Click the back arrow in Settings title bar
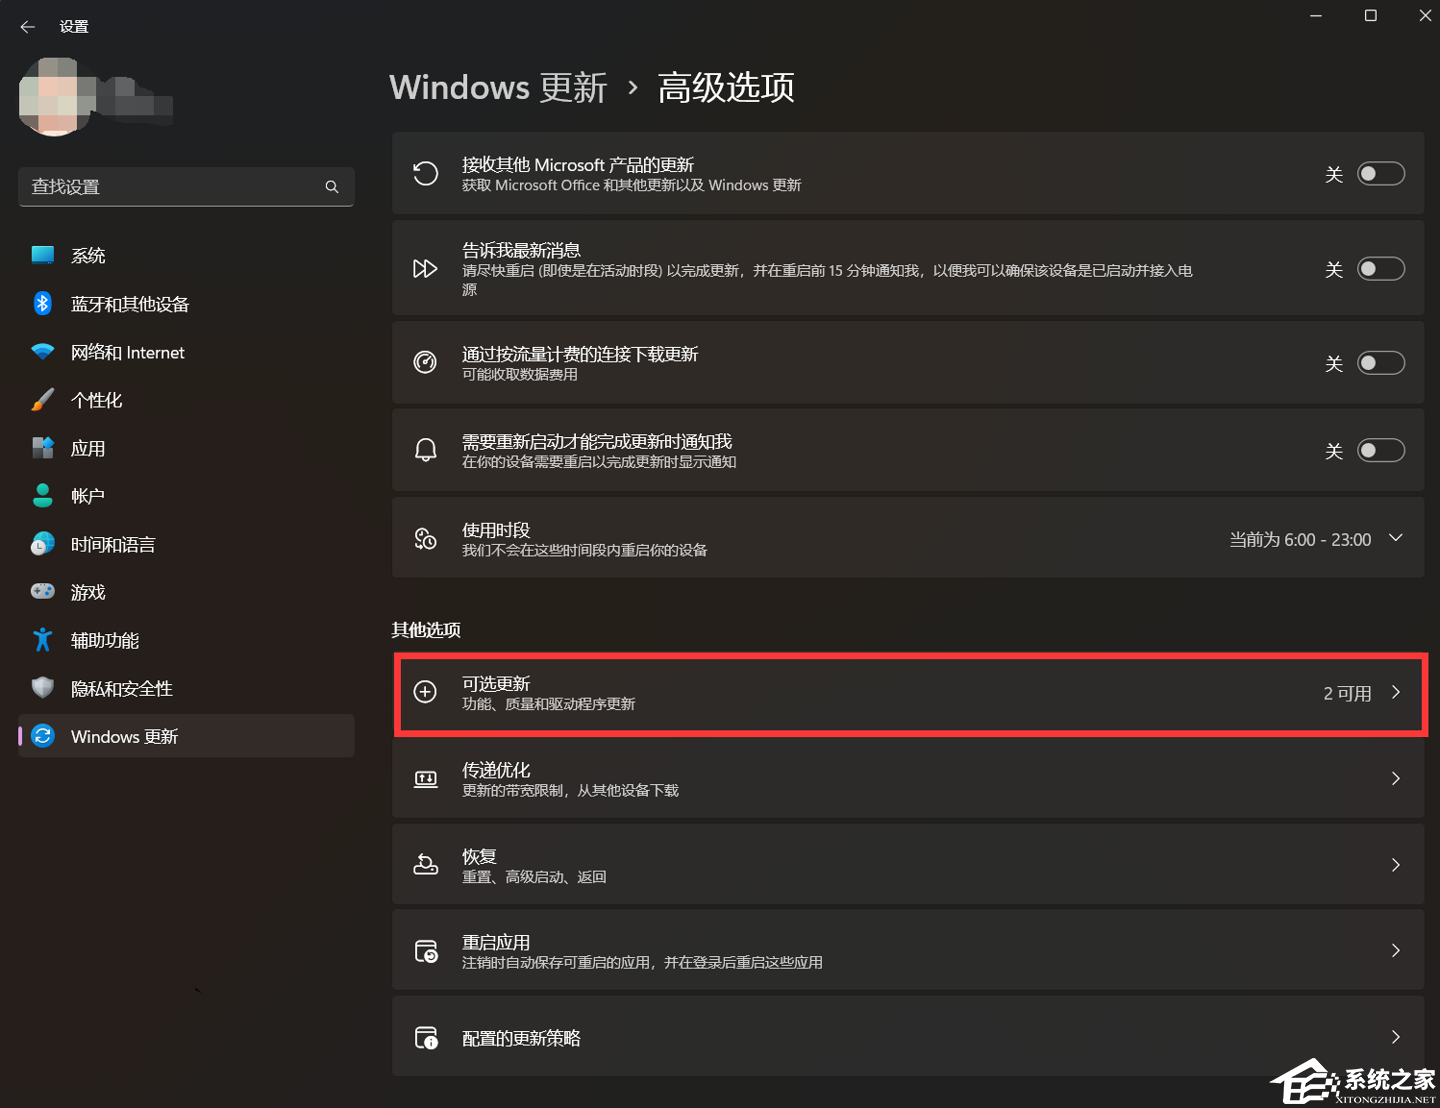 point(28,27)
